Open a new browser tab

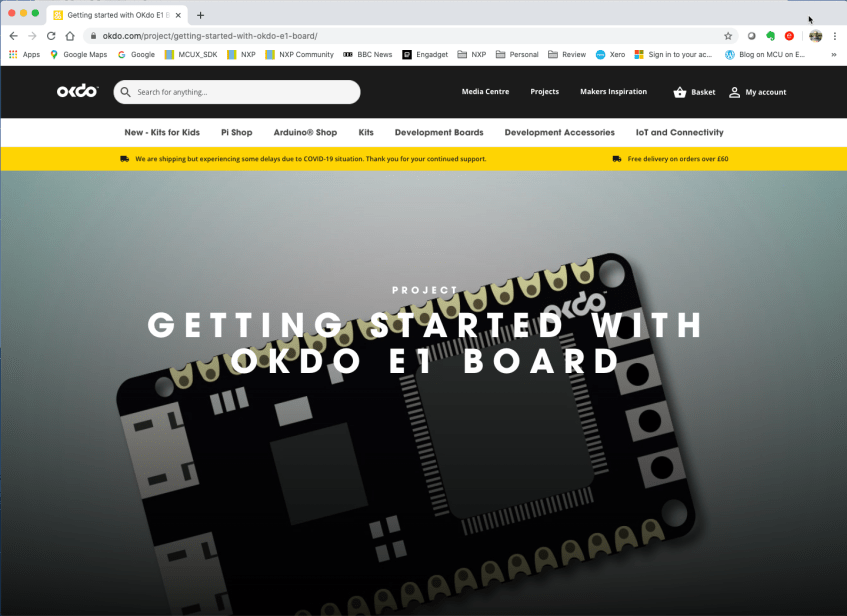(x=200, y=15)
